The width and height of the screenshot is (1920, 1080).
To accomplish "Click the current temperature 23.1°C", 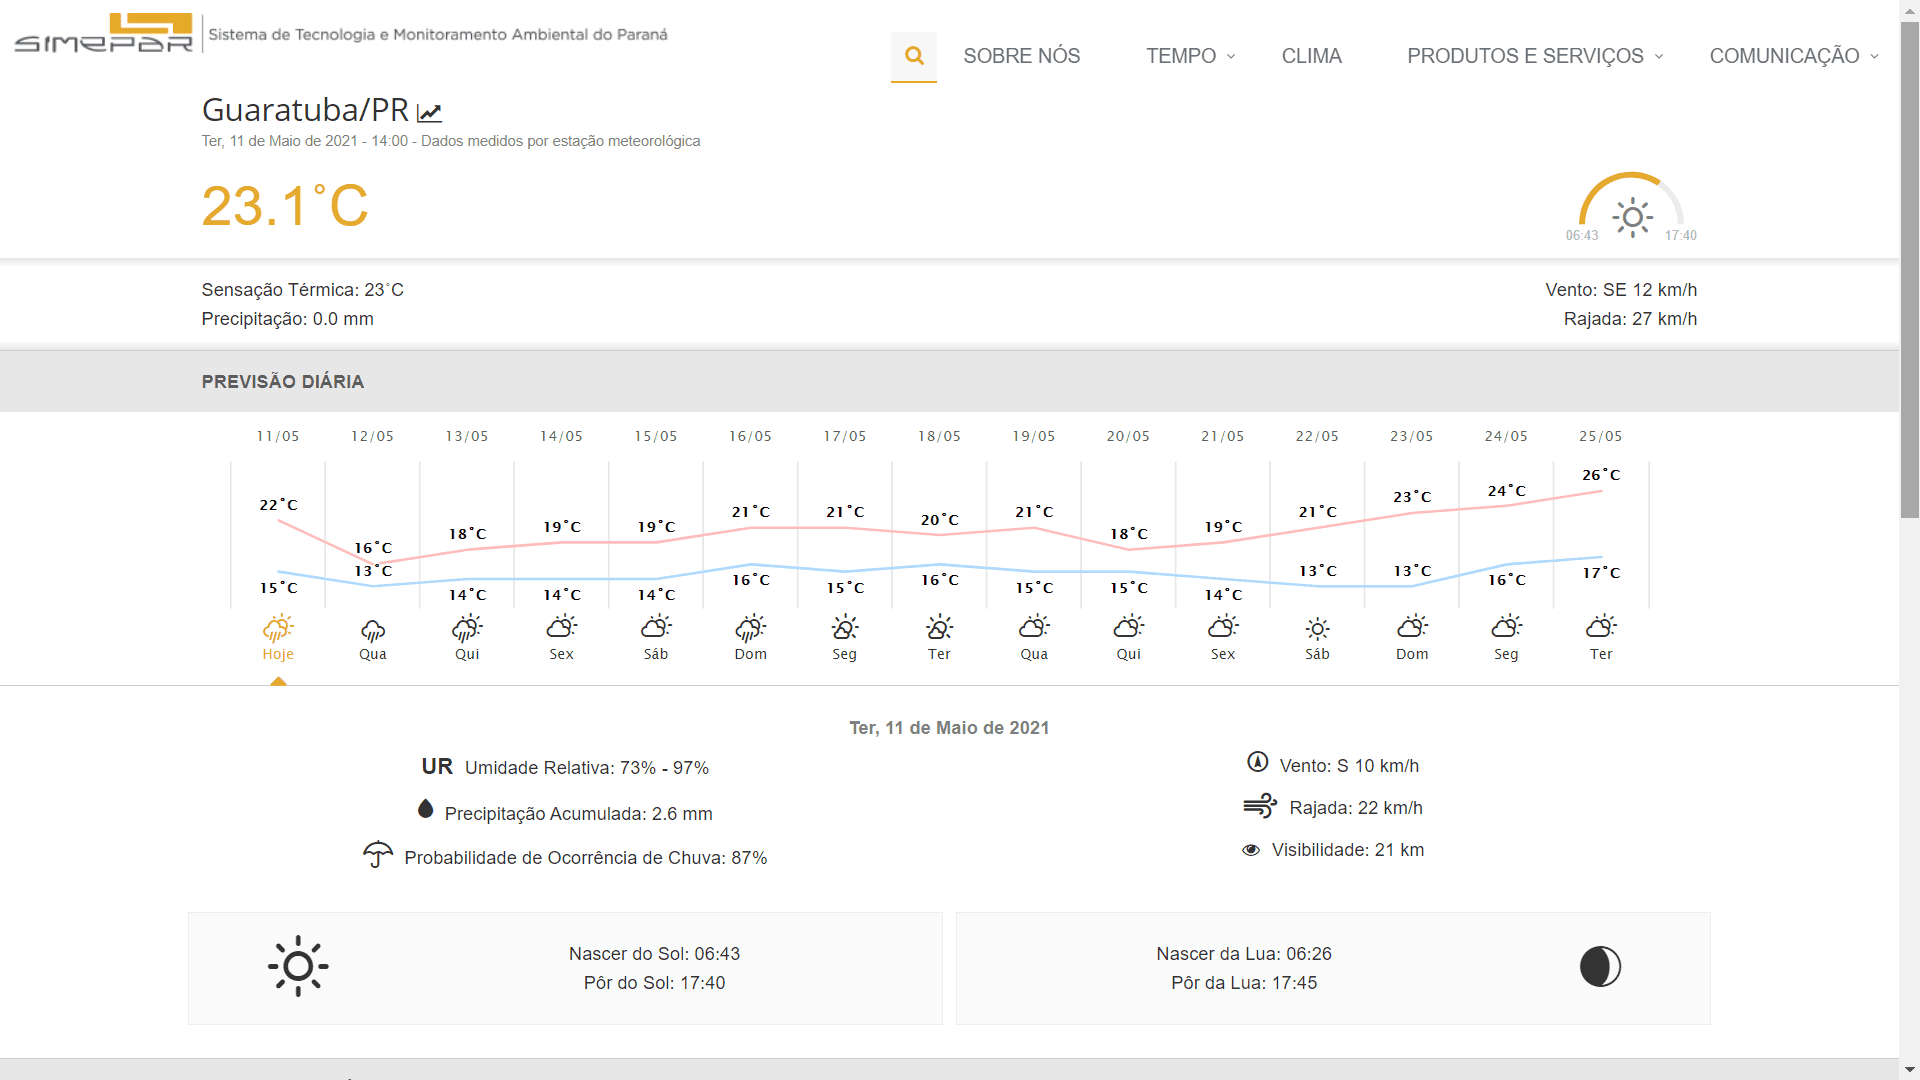I will click(x=285, y=206).
